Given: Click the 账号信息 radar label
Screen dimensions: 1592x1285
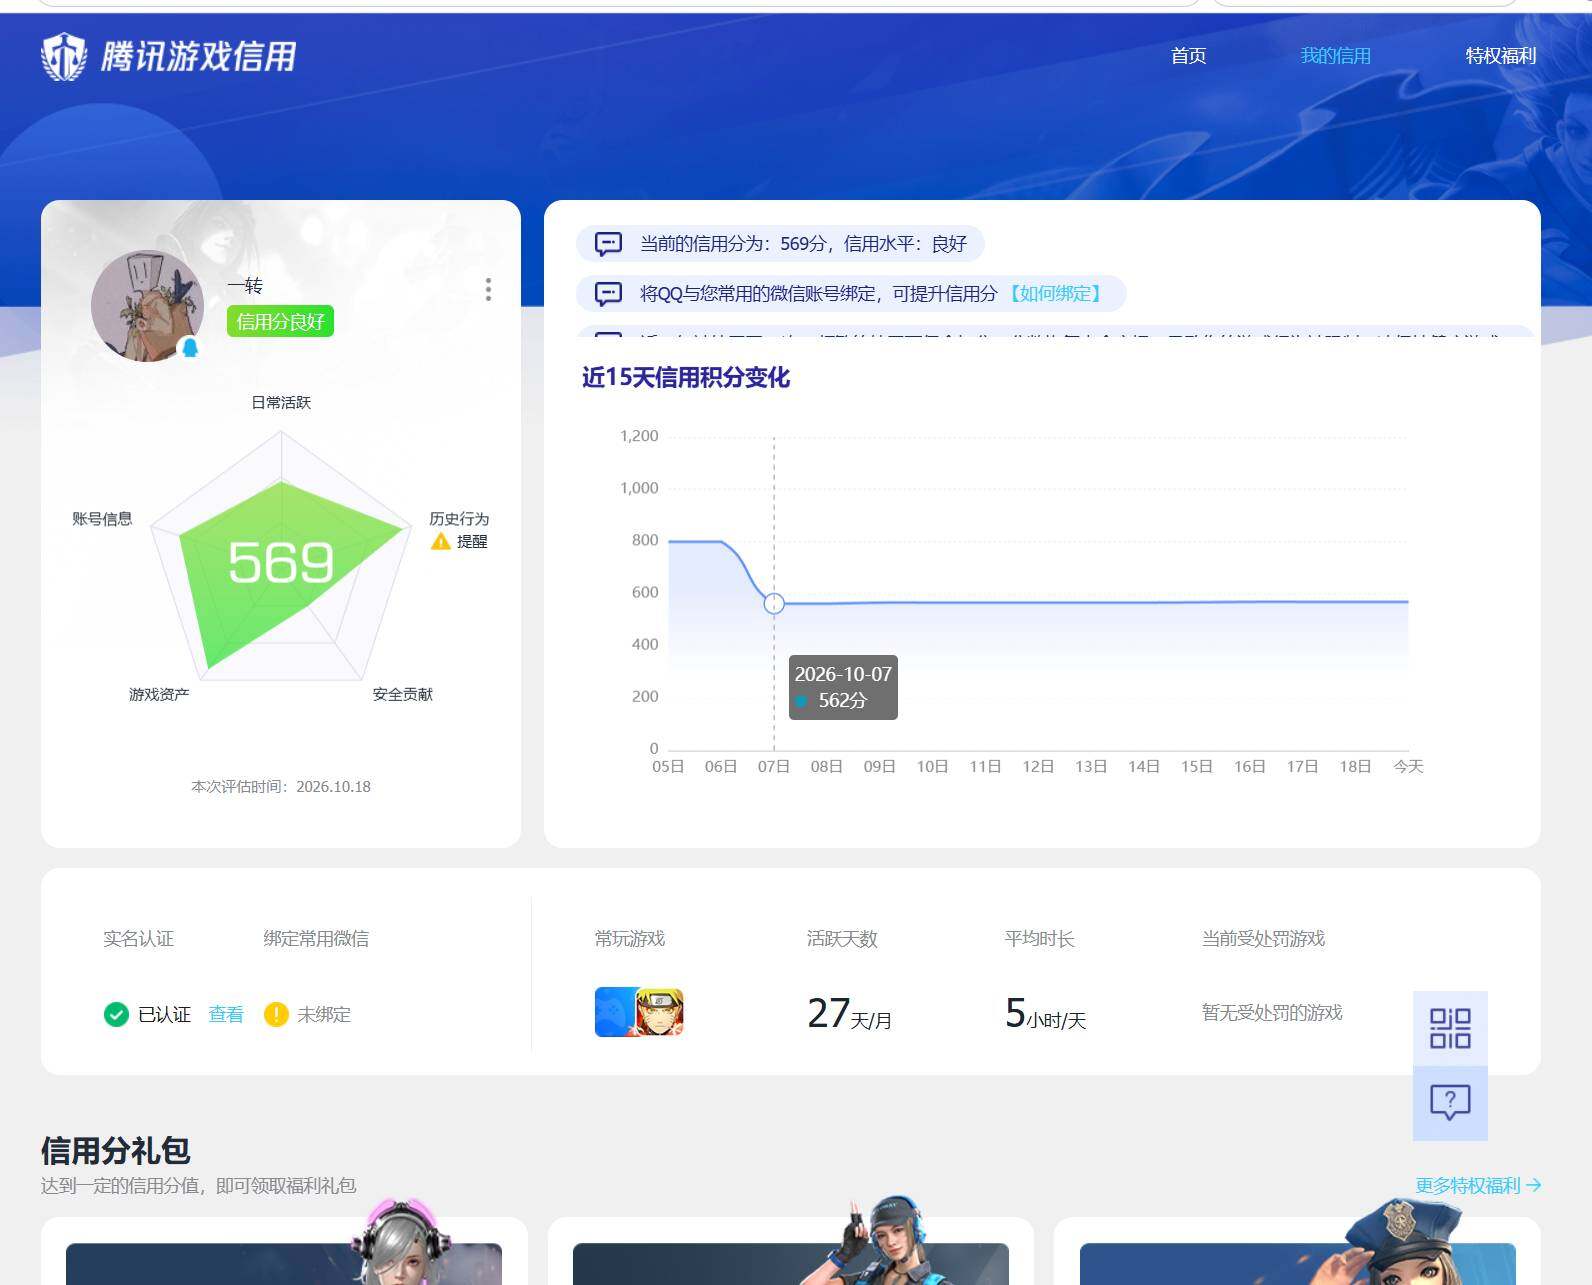Looking at the screenshot, I should pos(102,518).
